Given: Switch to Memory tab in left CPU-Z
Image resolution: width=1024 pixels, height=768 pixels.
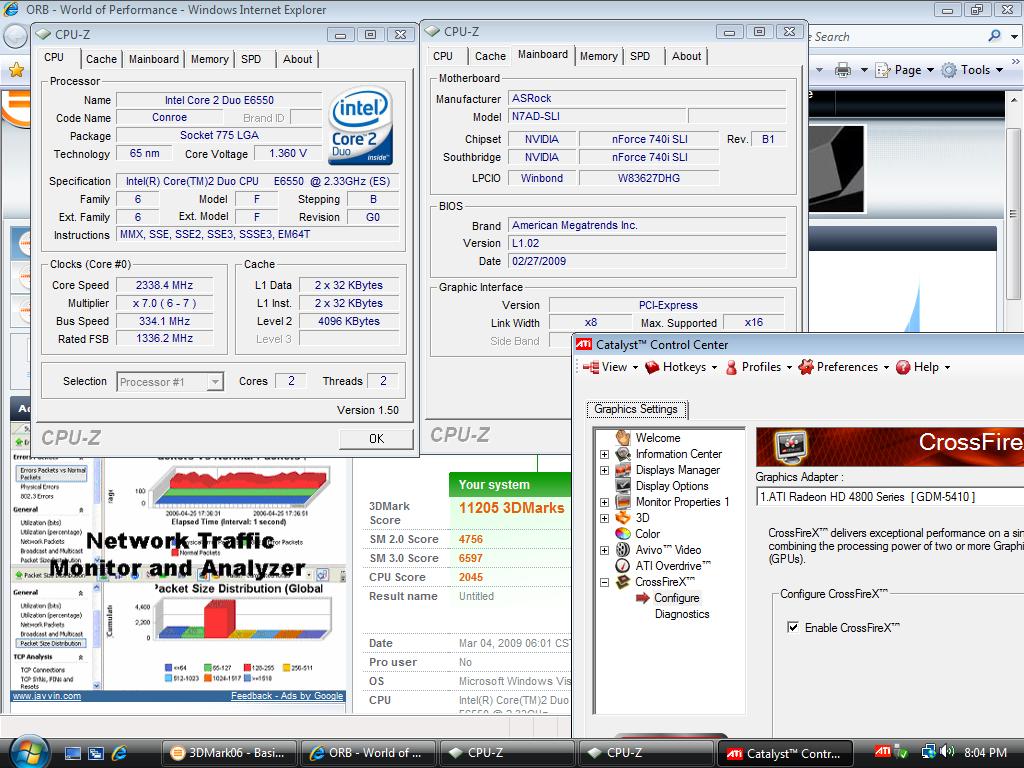Looking at the screenshot, I should (210, 59).
